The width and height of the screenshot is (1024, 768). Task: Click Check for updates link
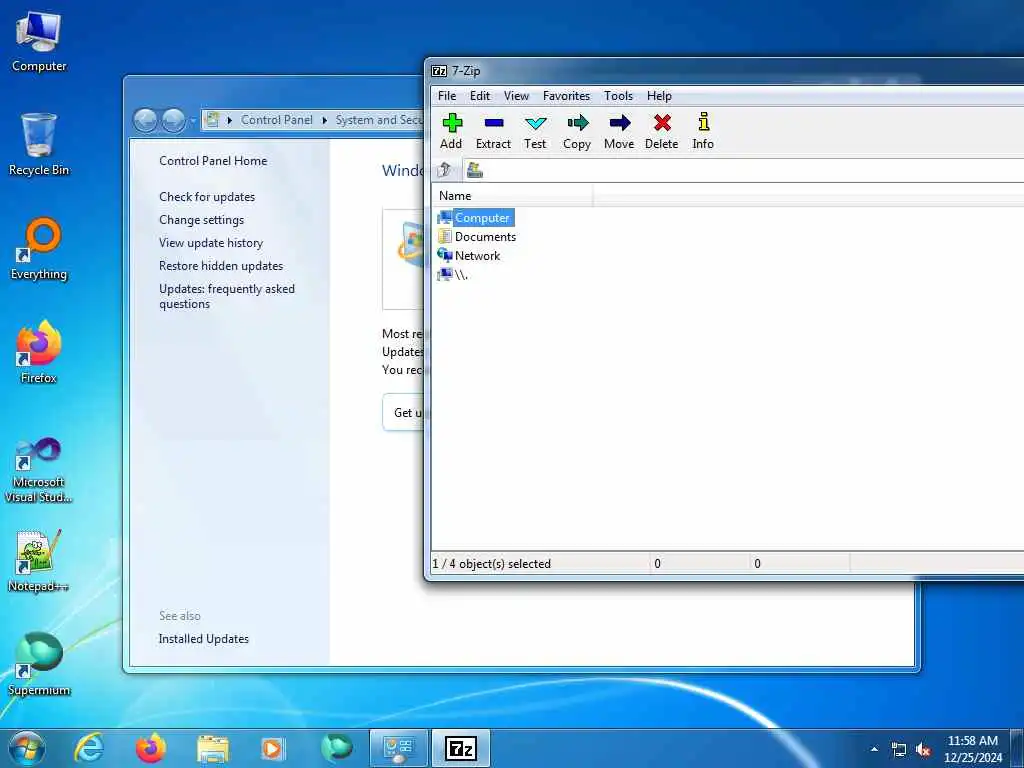[x=207, y=197]
